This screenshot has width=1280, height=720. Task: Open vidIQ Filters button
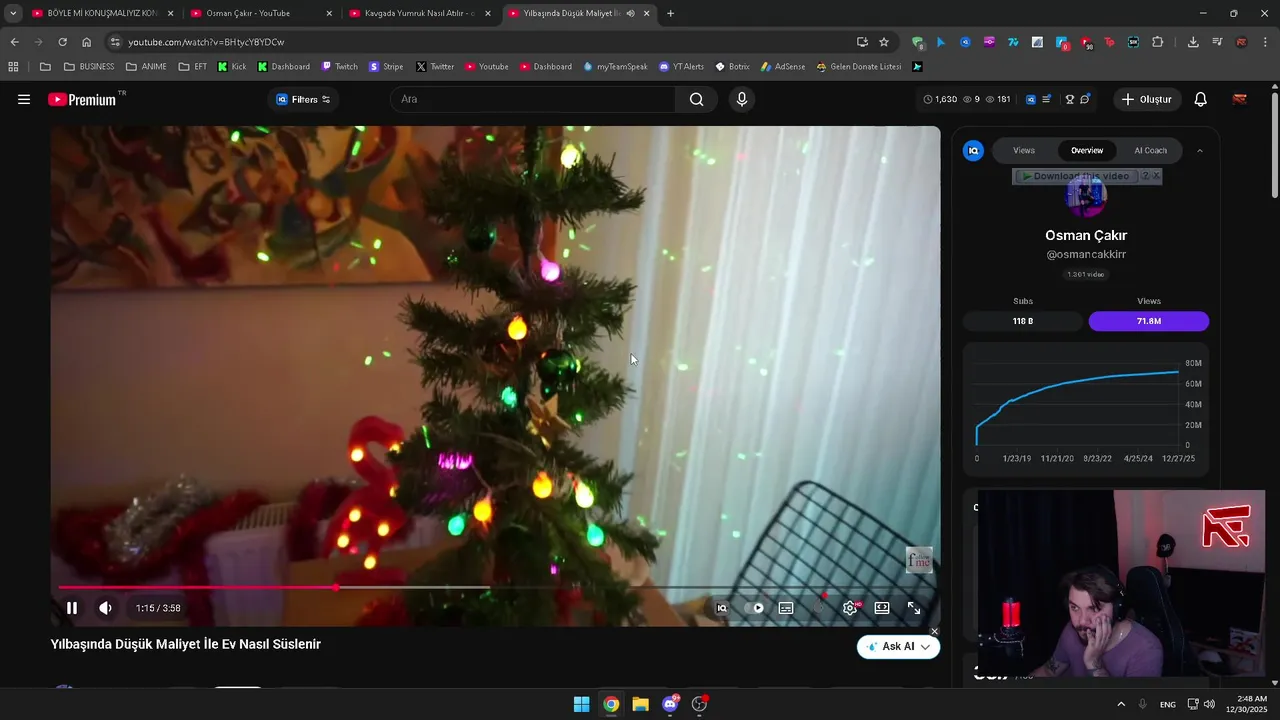303,99
